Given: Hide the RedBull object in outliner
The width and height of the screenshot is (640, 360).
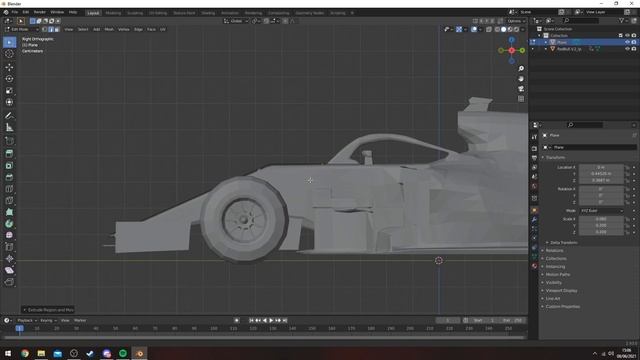Looking at the screenshot, I should pyautogui.click(x=627, y=49).
